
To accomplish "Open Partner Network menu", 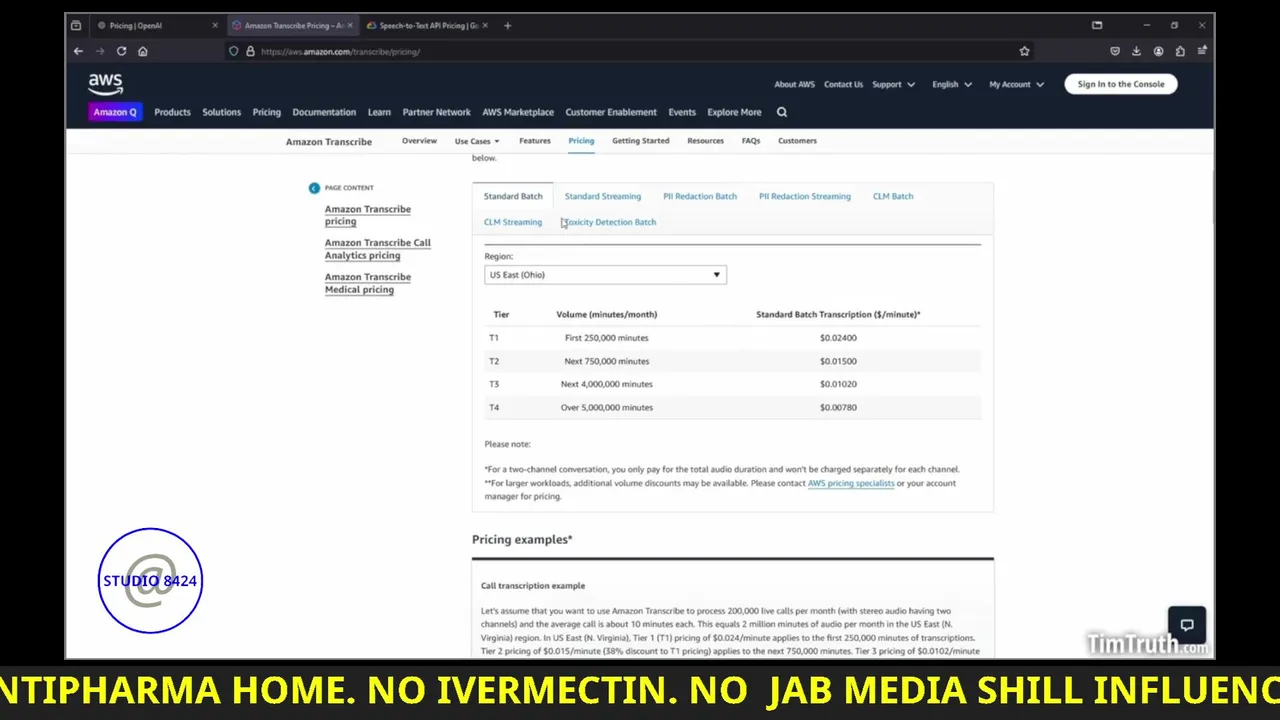I will tap(437, 112).
